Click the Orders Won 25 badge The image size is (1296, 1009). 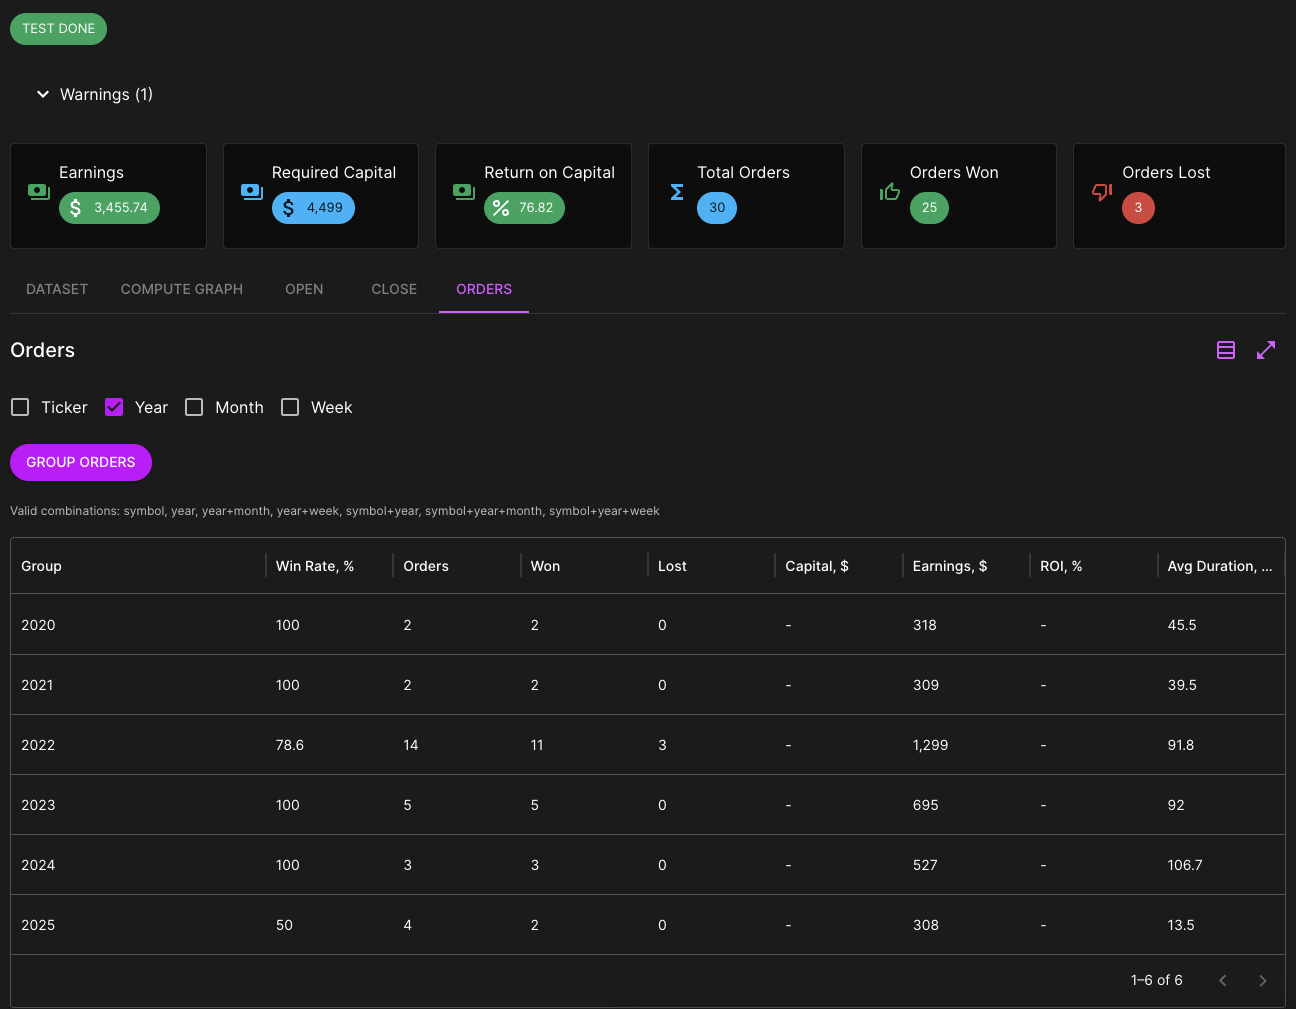coord(929,208)
